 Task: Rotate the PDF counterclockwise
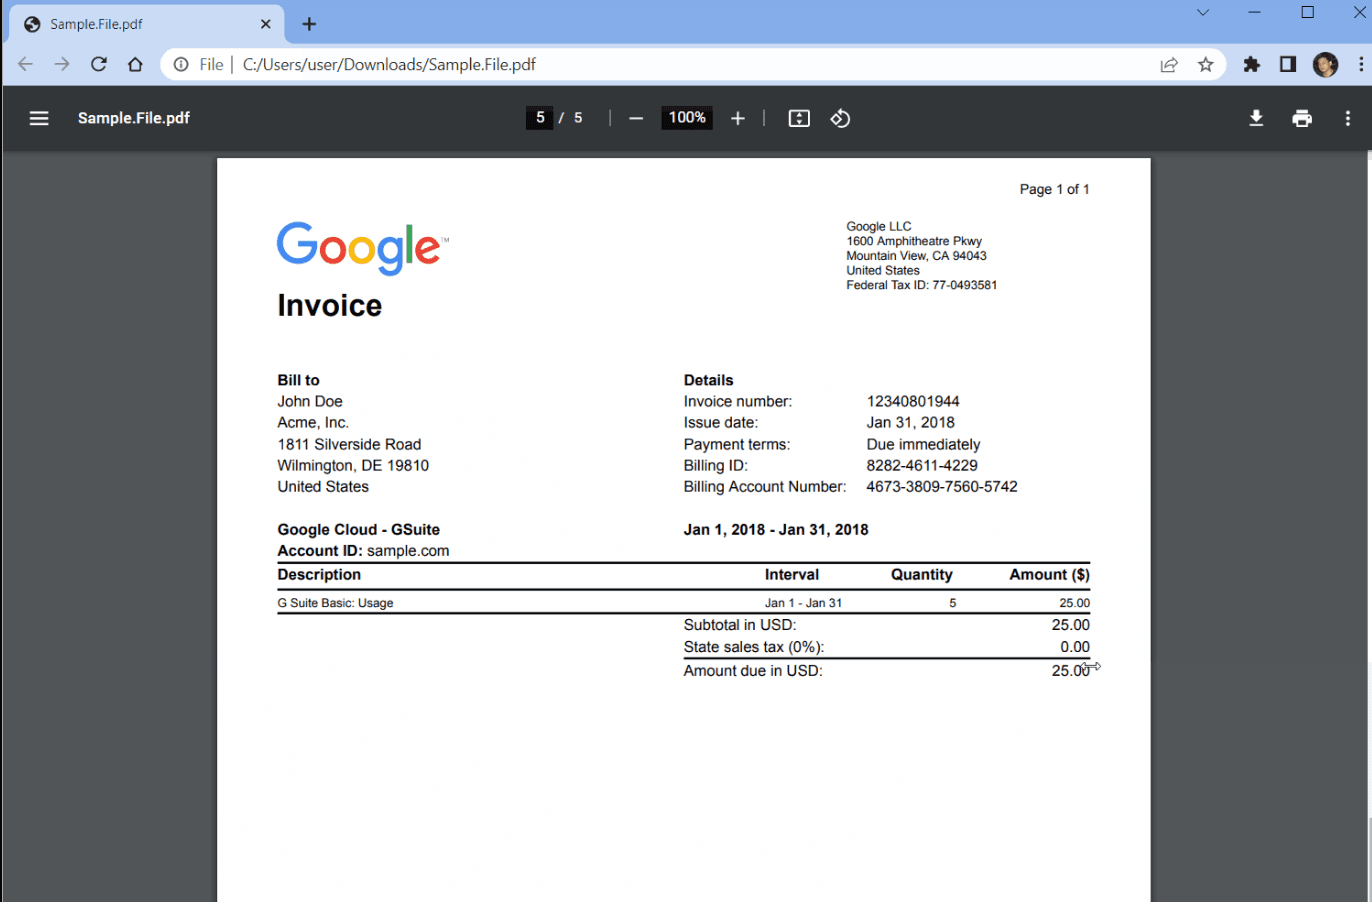840,118
